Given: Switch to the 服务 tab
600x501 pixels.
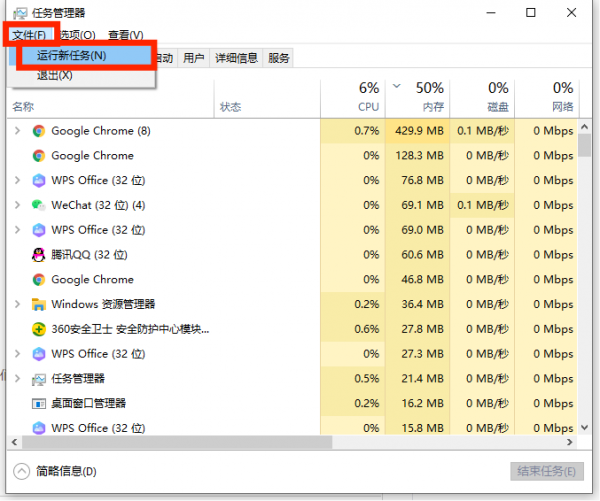Looking at the screenshot, I should (278, 58).
